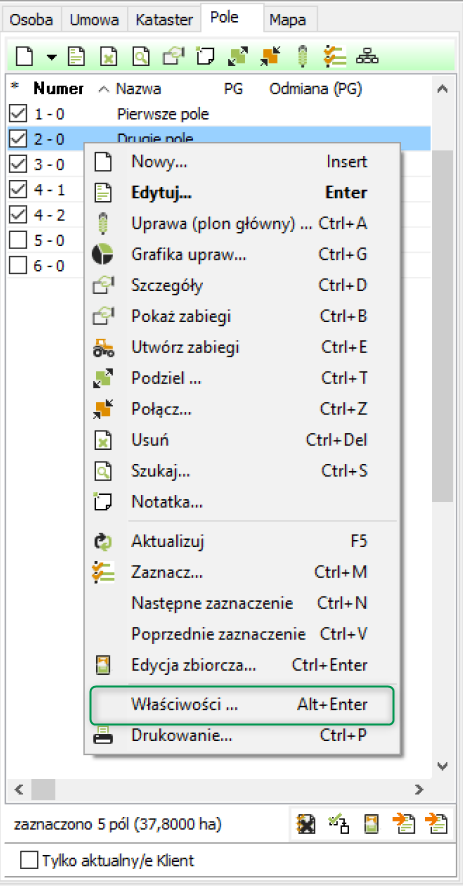This screenshot has width=463, height=886.
Task: Sort by the Numer column header
Action: pos(58,89)
